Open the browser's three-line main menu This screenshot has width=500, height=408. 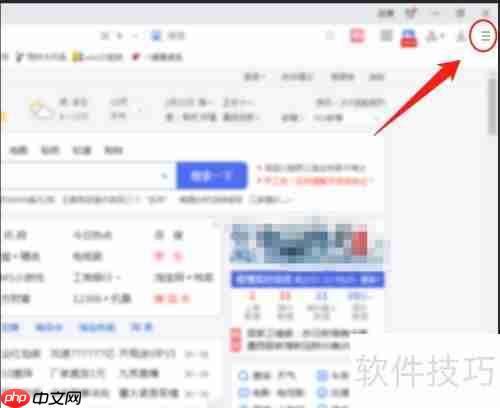(x=485, y=35)
